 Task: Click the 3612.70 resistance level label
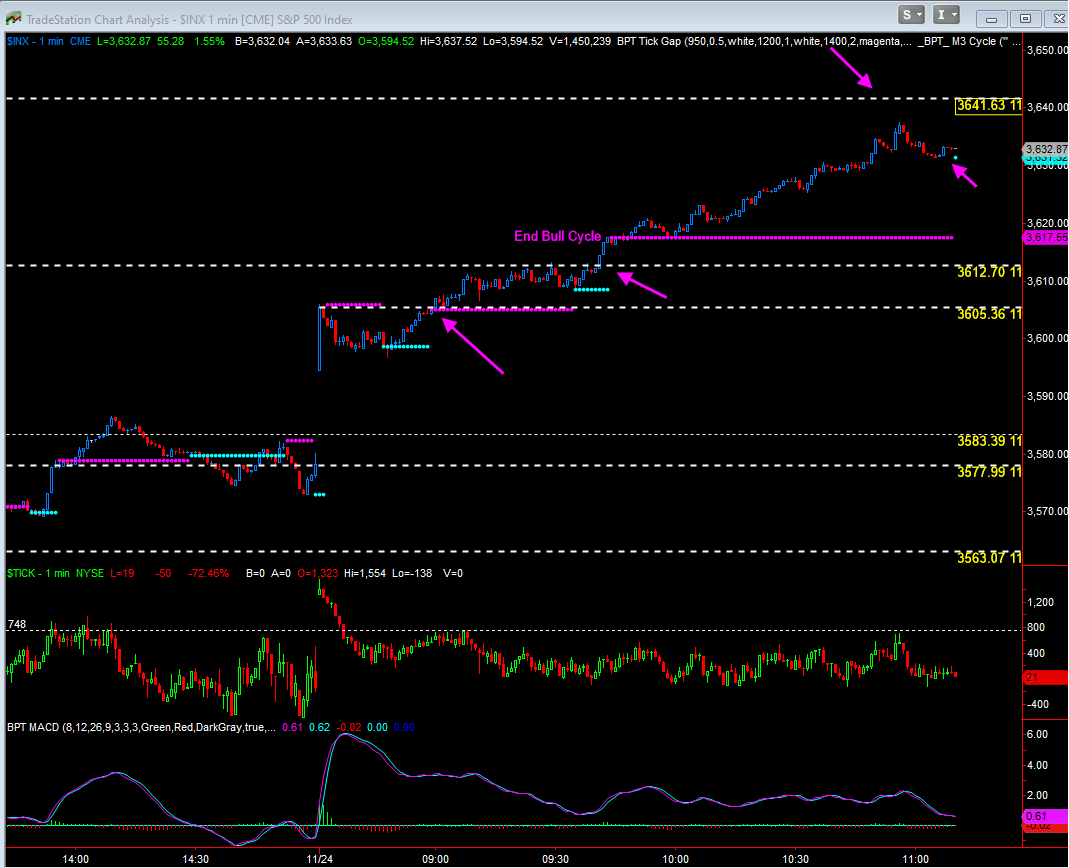[988, 271]
